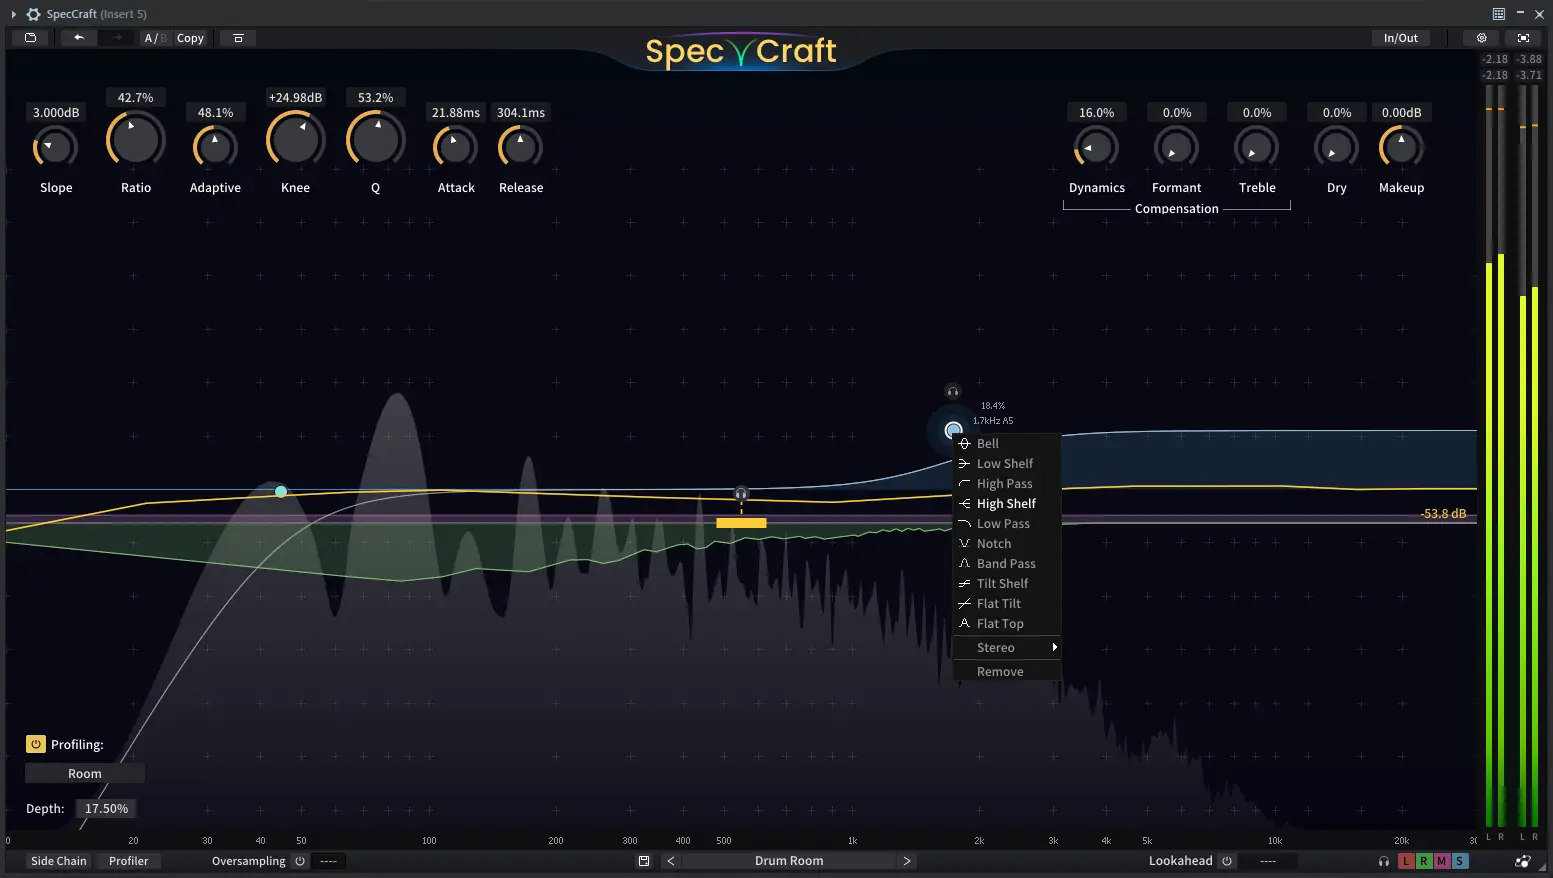Switch to the Side Chain tab
This screenshot has width=1553, height=878.
[58, 860]
